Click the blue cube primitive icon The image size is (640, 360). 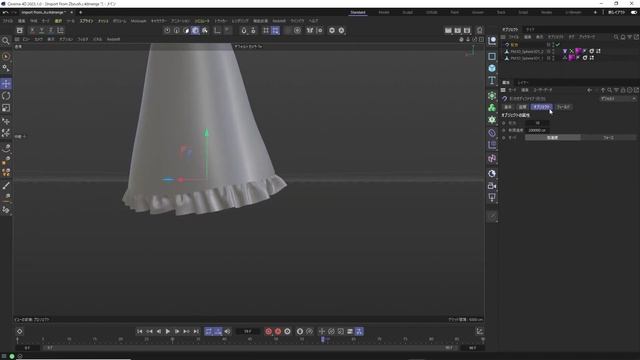[x=492, y=68]
